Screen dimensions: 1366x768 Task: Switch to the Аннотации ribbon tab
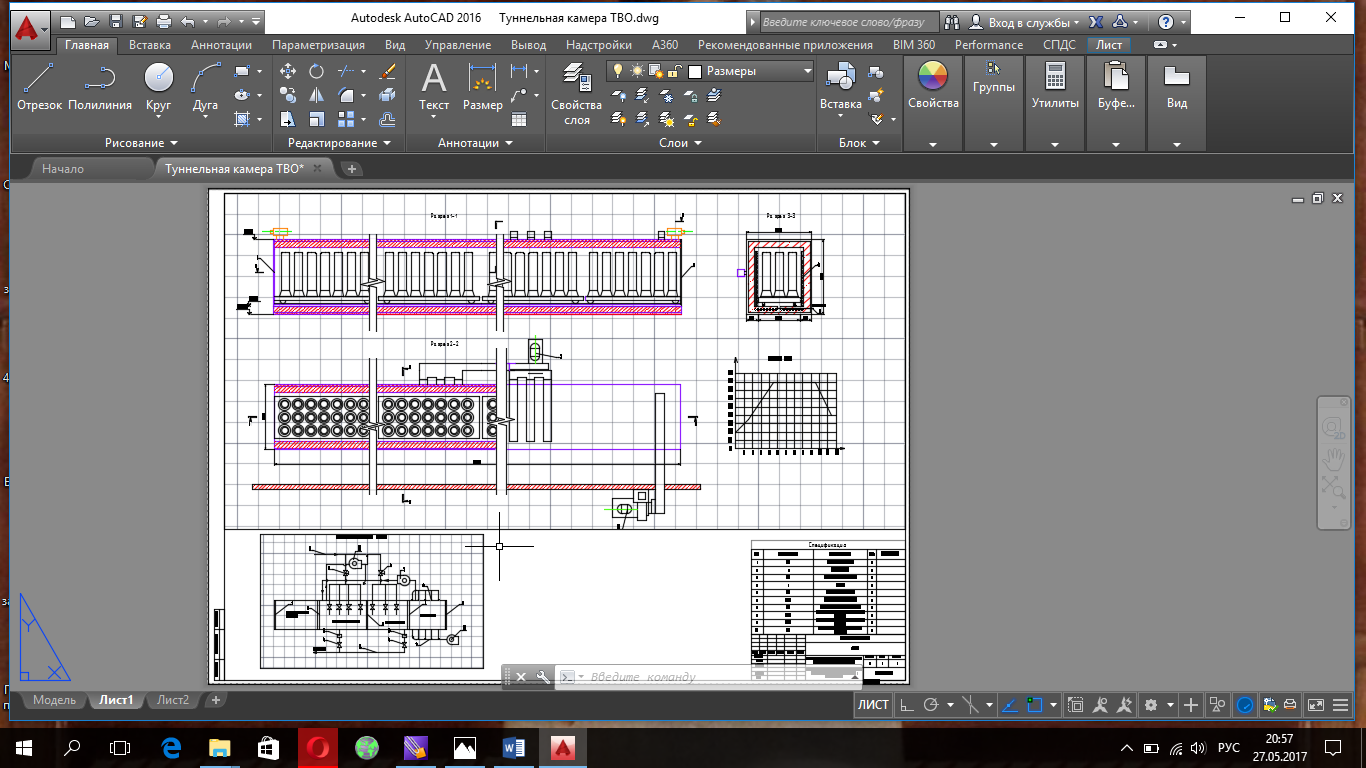pyautogui.click(x=221, y=45)
